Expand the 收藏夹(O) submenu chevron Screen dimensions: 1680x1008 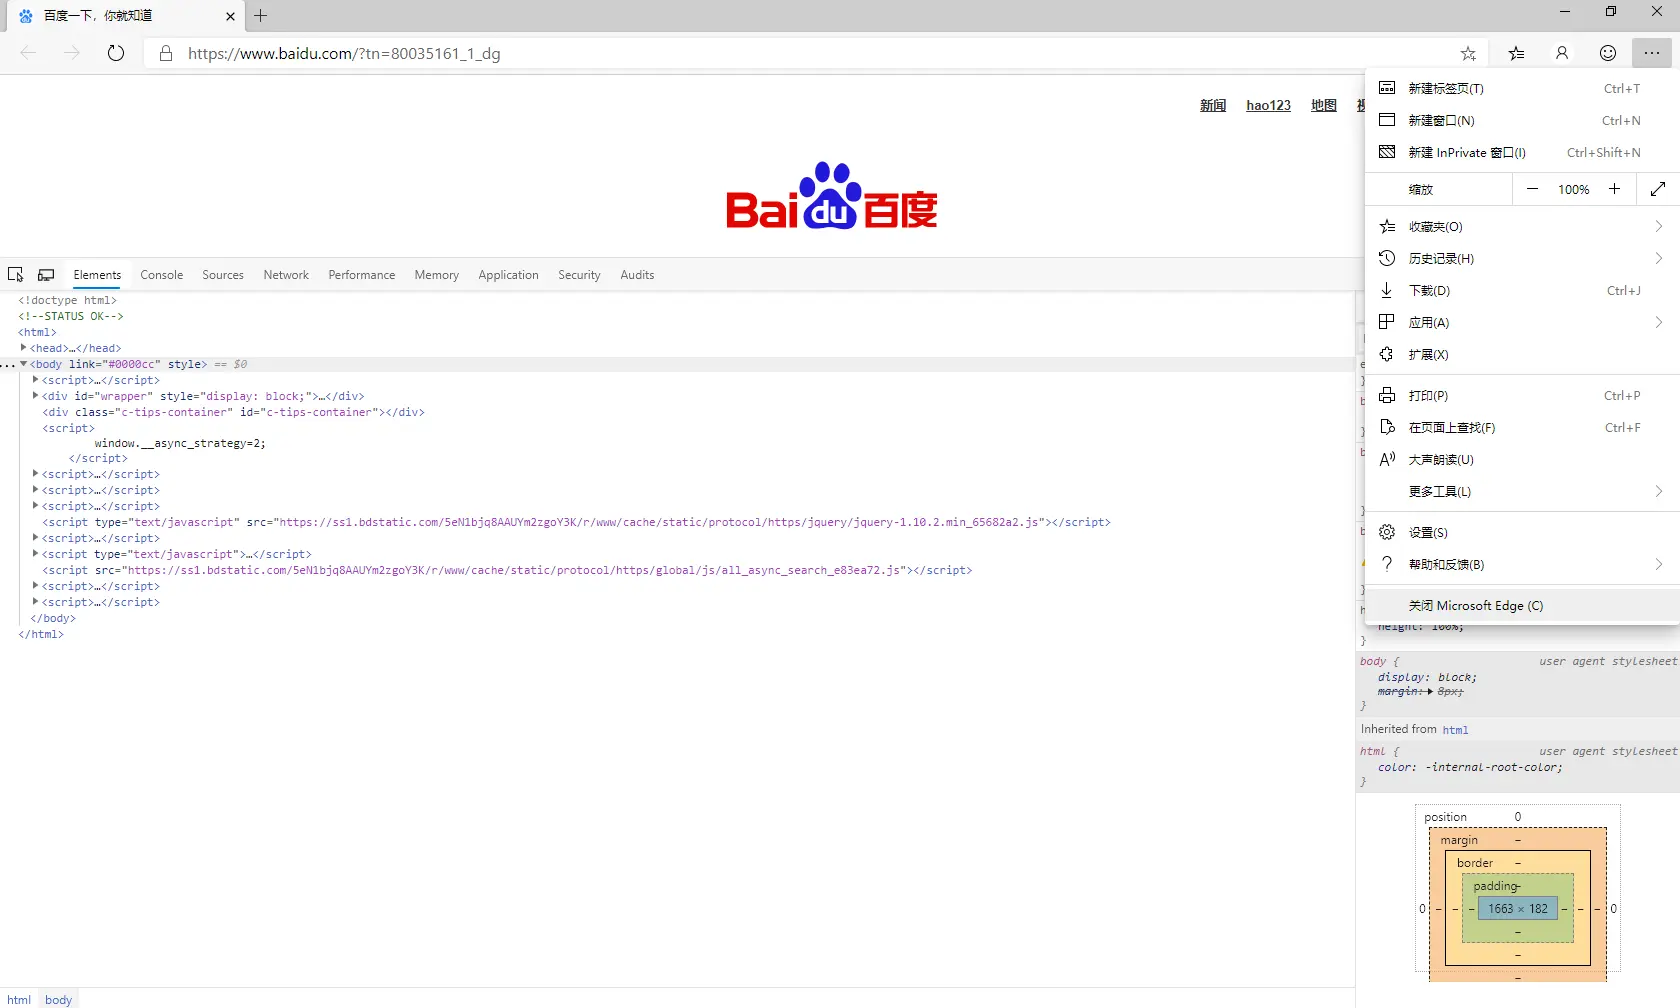pos(1659,226)
